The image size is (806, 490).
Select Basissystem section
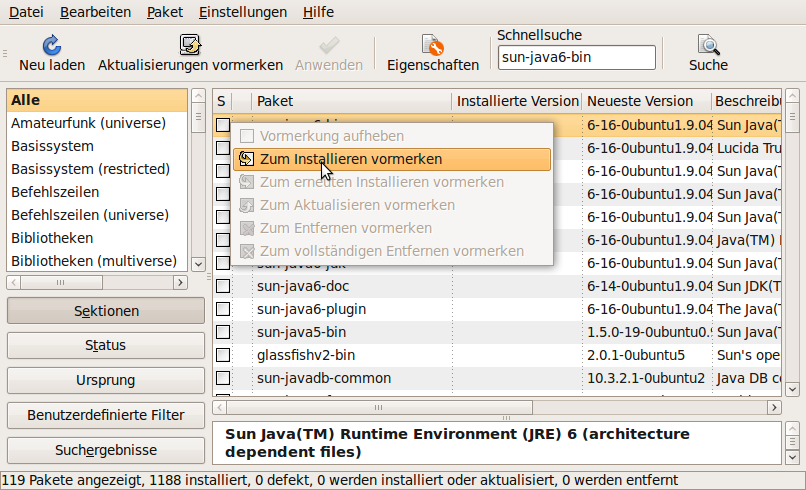click(97, 146)
